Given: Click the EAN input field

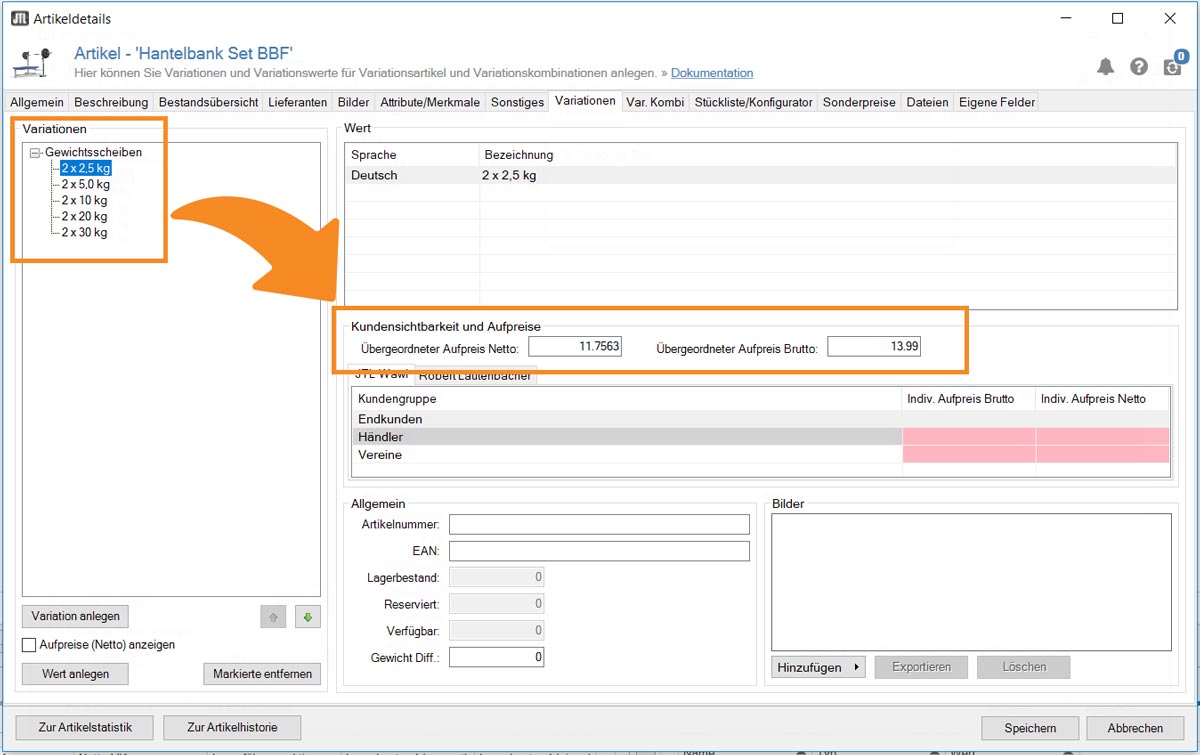Looking at the screenshot, I should tap(599, 551).
